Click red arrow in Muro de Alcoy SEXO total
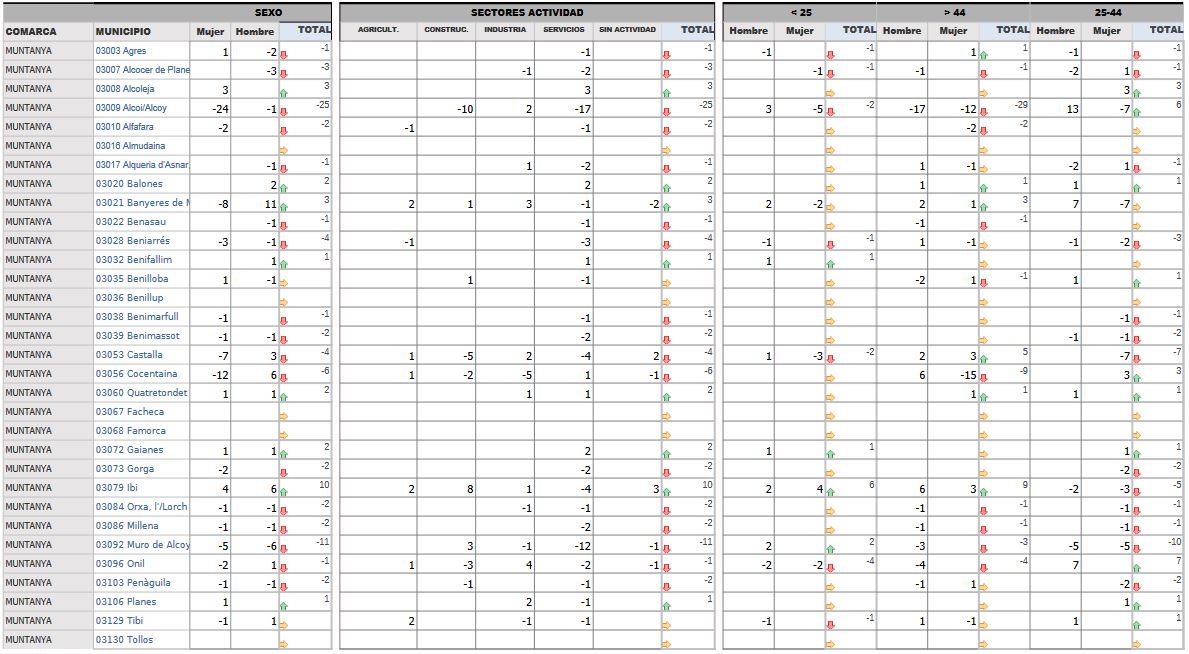This screenshot has width=1189, height=654. coord(284,549)
